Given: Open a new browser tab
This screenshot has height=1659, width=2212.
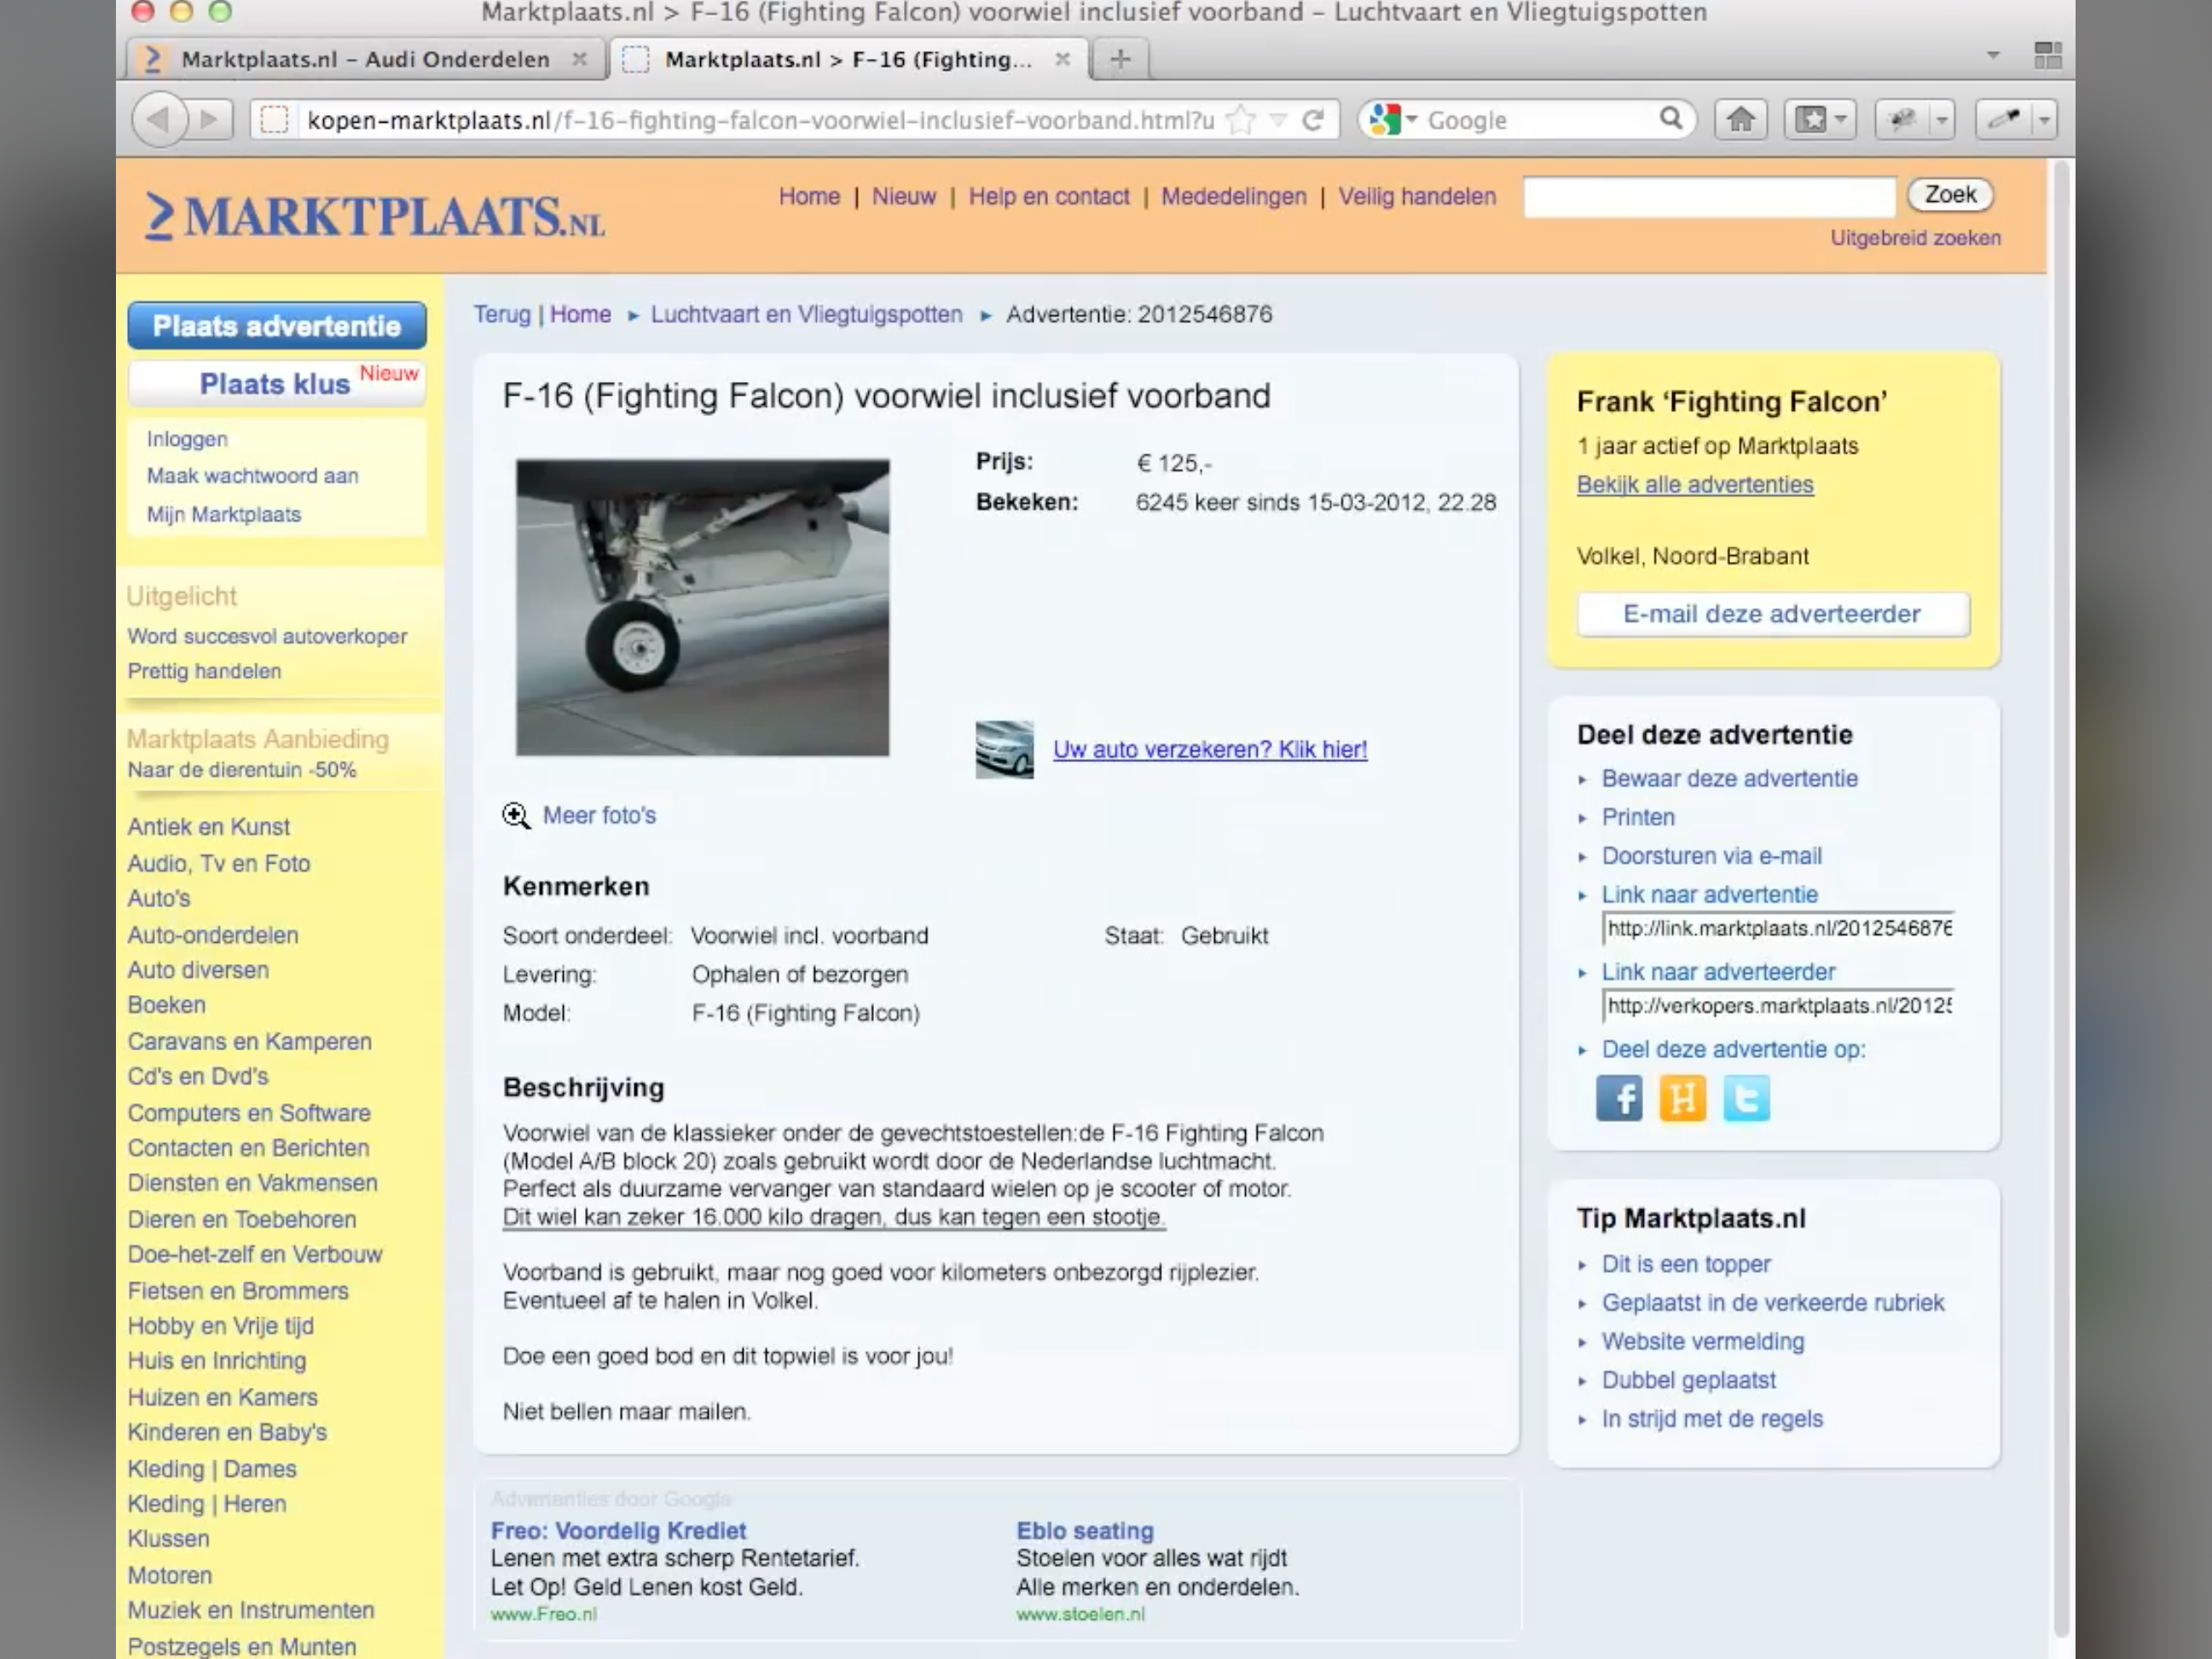Looking at the screenshot, I should (x=1120, y=60).
